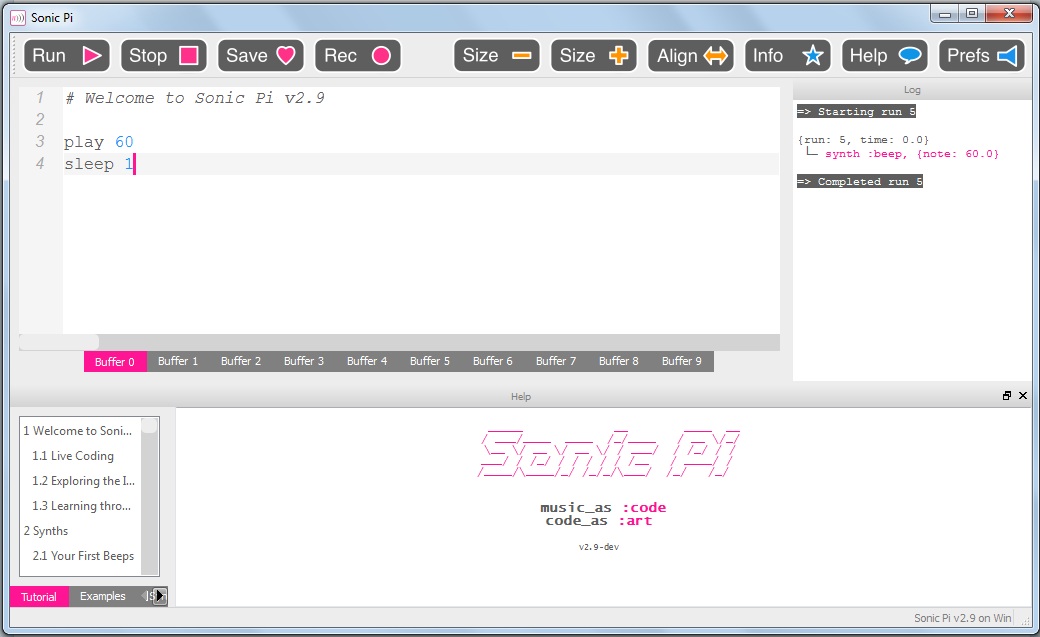Click line number 2 in the editor
This screenshot has height=637, width=1040.
[x=40, y=119]
